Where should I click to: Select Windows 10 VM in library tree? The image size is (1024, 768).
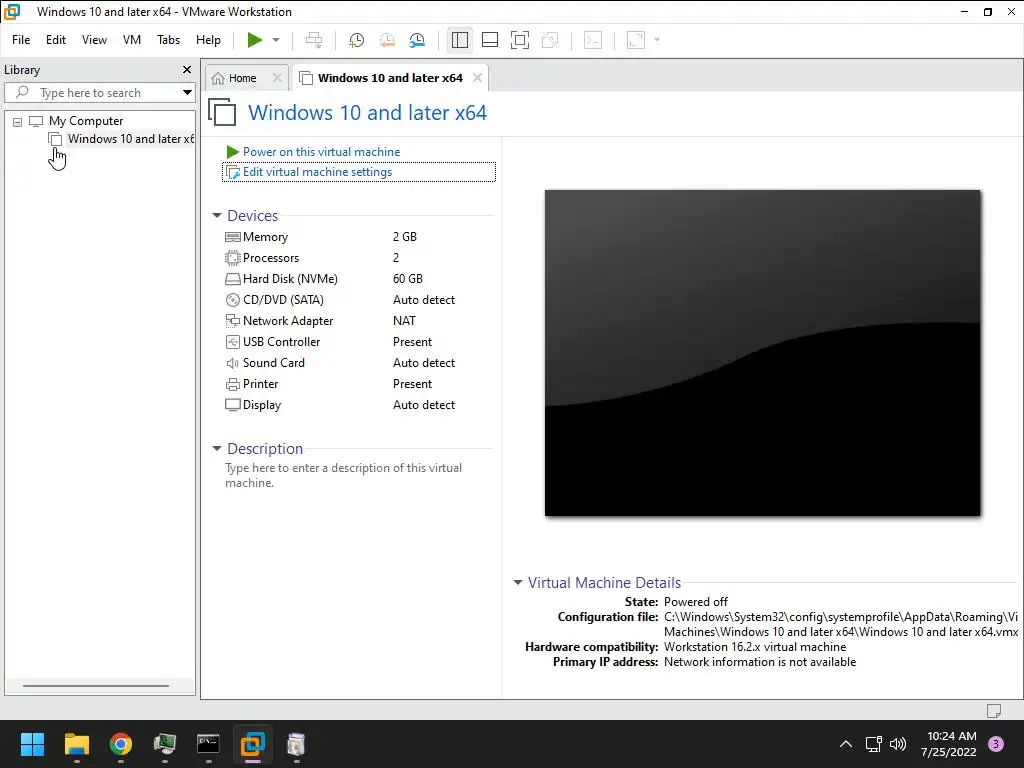click(131, 138)
